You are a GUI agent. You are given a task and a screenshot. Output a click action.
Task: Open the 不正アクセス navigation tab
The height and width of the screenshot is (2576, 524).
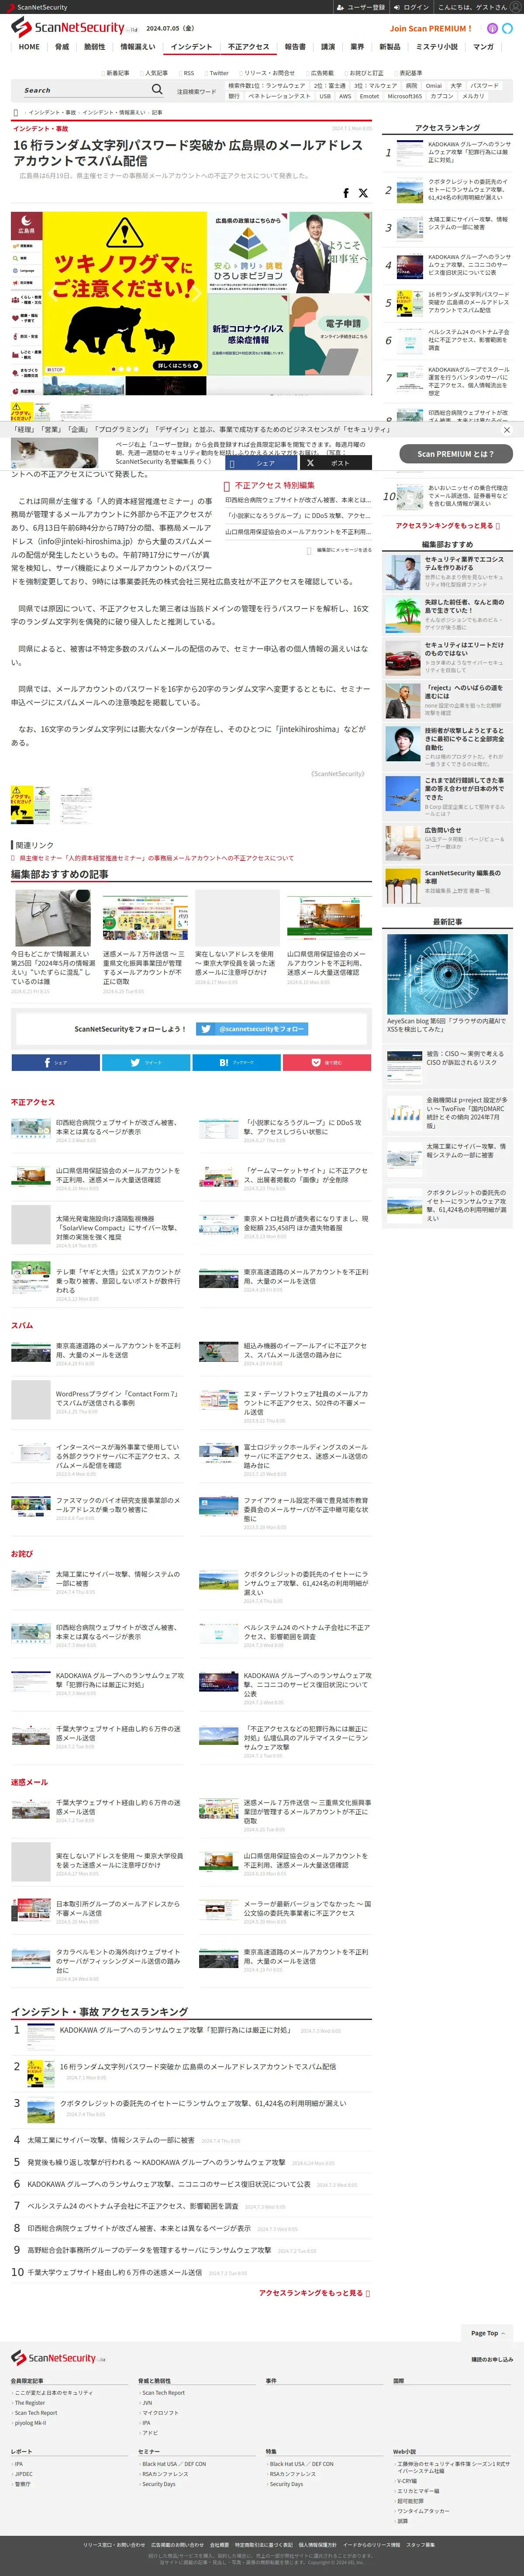tap(248, 47)
